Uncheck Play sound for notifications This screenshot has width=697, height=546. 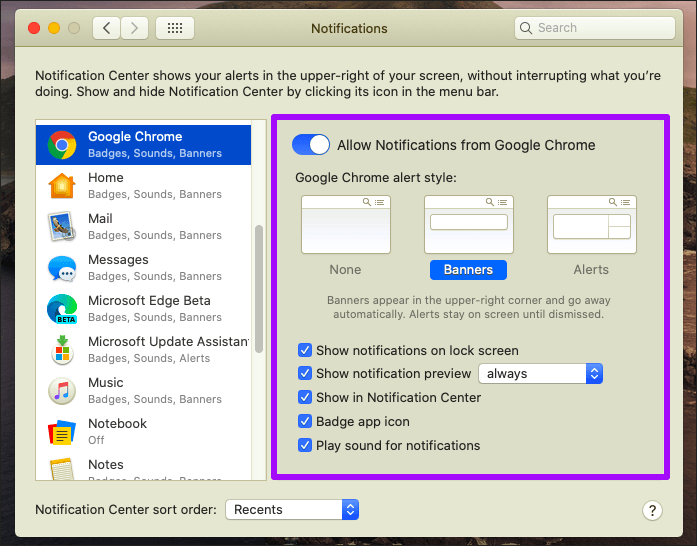(305, 445)
